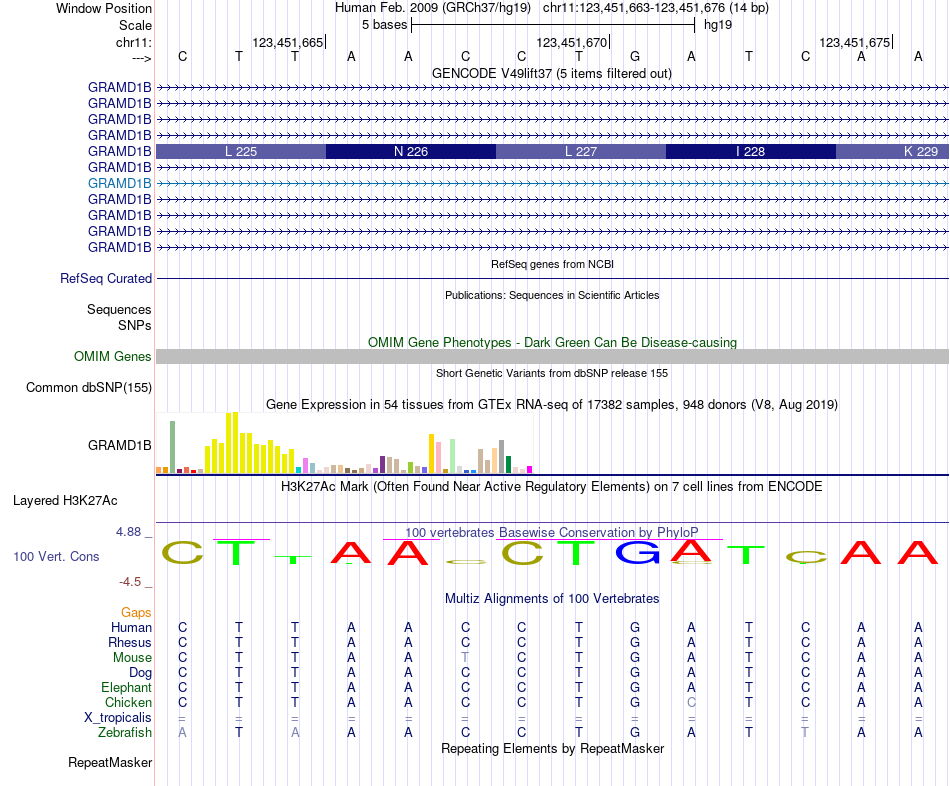Click the 100 Vert. Cons track label
Image resolution: width=950 pixels, height=786 pixels.
56,556
